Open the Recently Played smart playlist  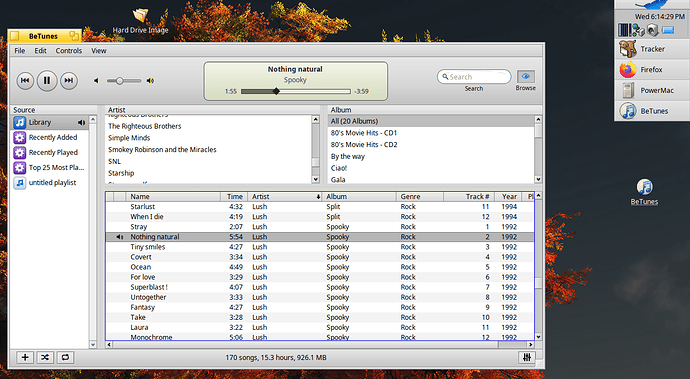tap(49, 152)
